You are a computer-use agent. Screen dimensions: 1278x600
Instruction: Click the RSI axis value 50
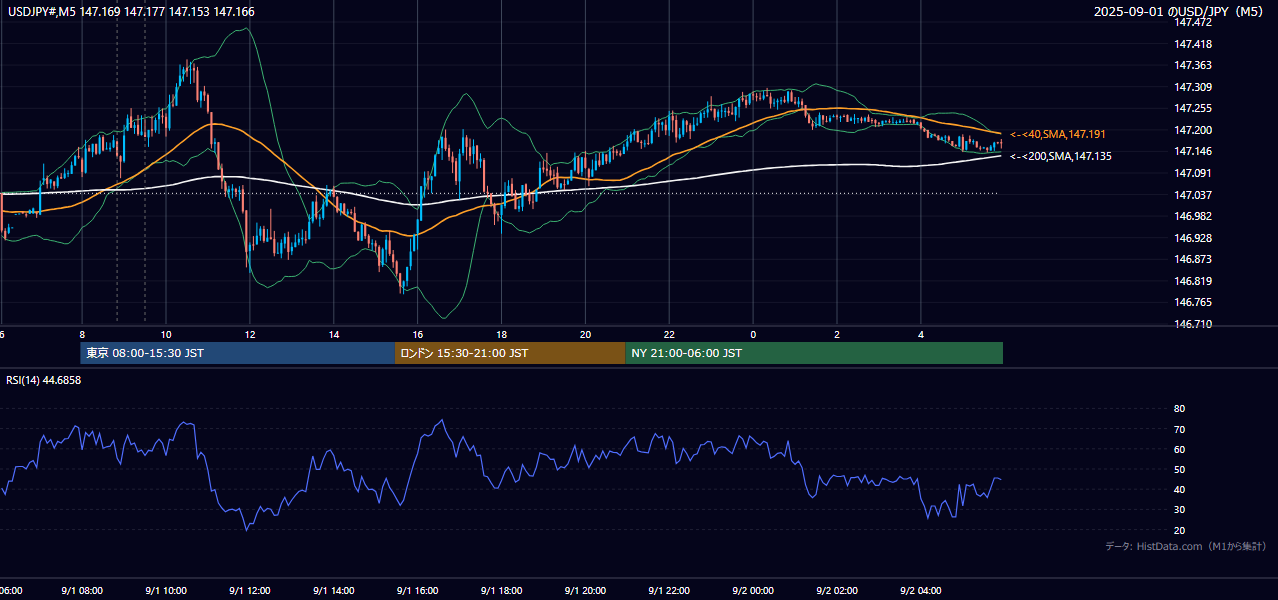click(x=1179, y=469)
